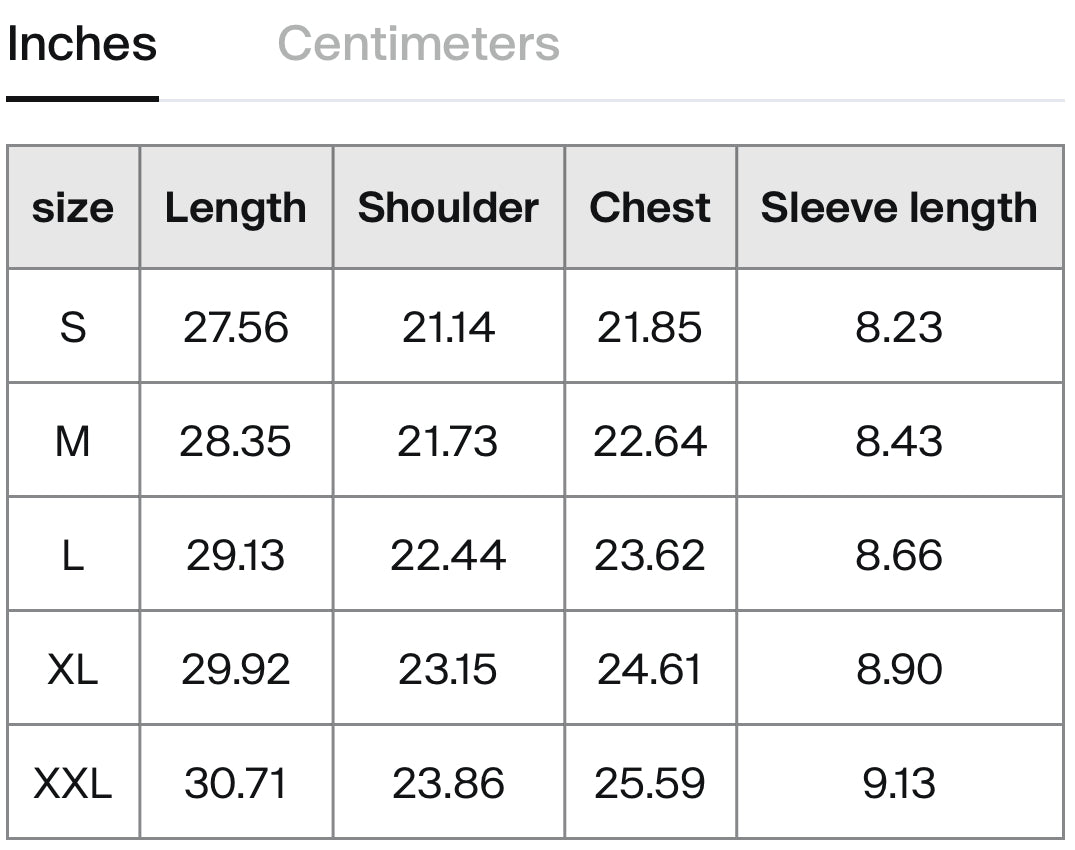Image resolution: width=1075 pixels, height=850 pixels.
Task: Click the 21.73 shoulder value for M
Action: pyautogui.click(x=448, y=441)
